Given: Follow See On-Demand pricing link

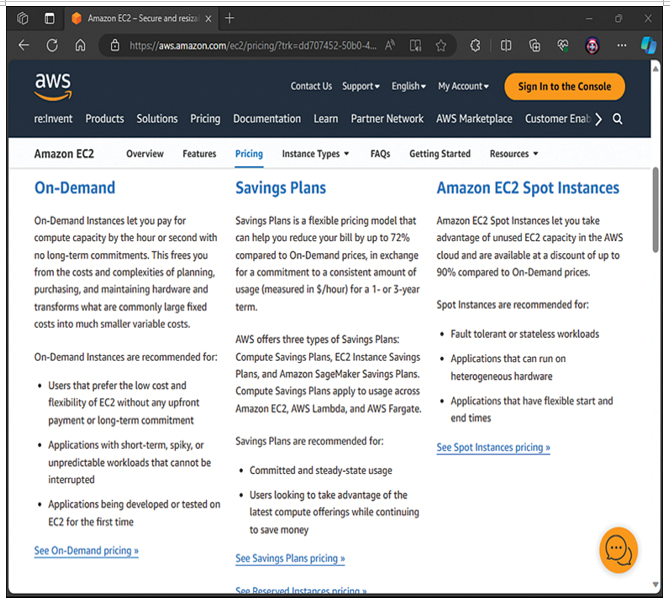Looking at the screenshot, I should pos(86,551).
